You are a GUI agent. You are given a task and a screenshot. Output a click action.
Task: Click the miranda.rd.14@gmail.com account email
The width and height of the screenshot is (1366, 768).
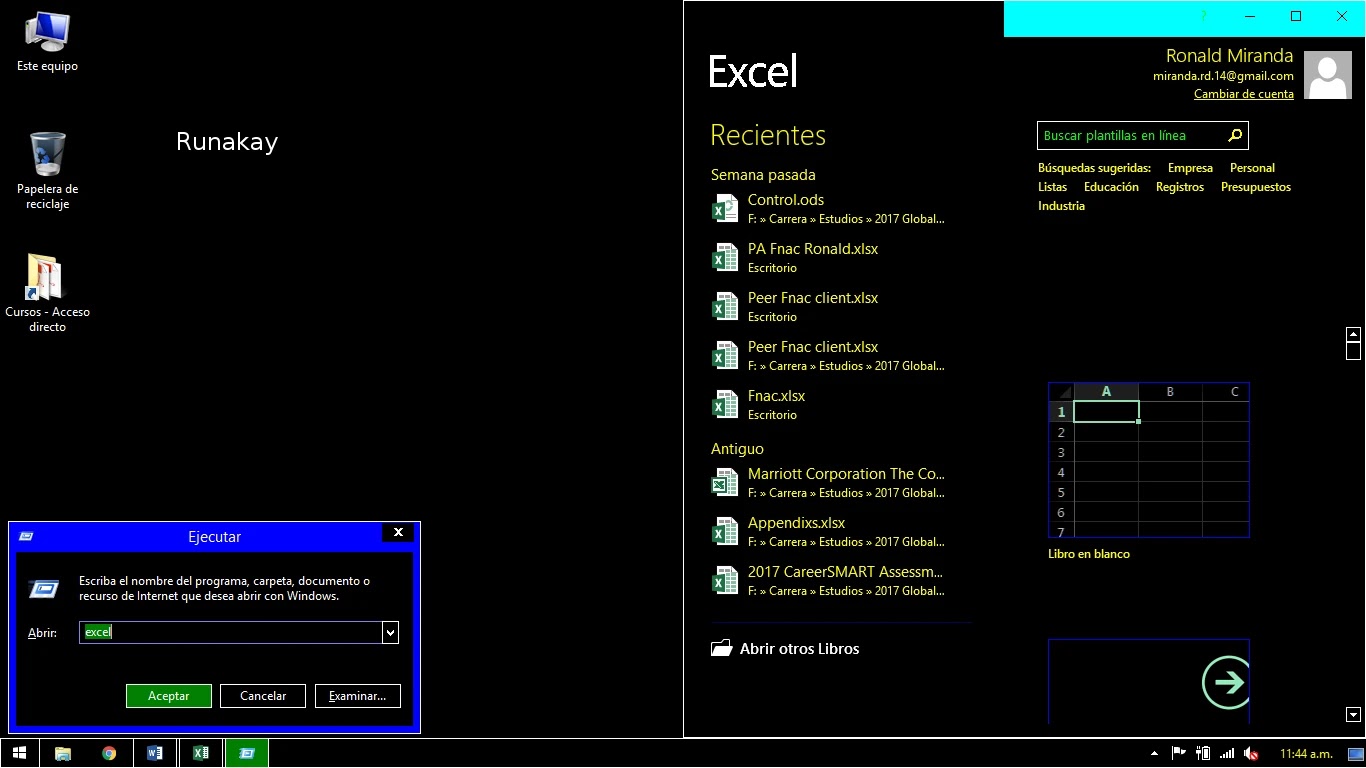[x=1223, y=76]
